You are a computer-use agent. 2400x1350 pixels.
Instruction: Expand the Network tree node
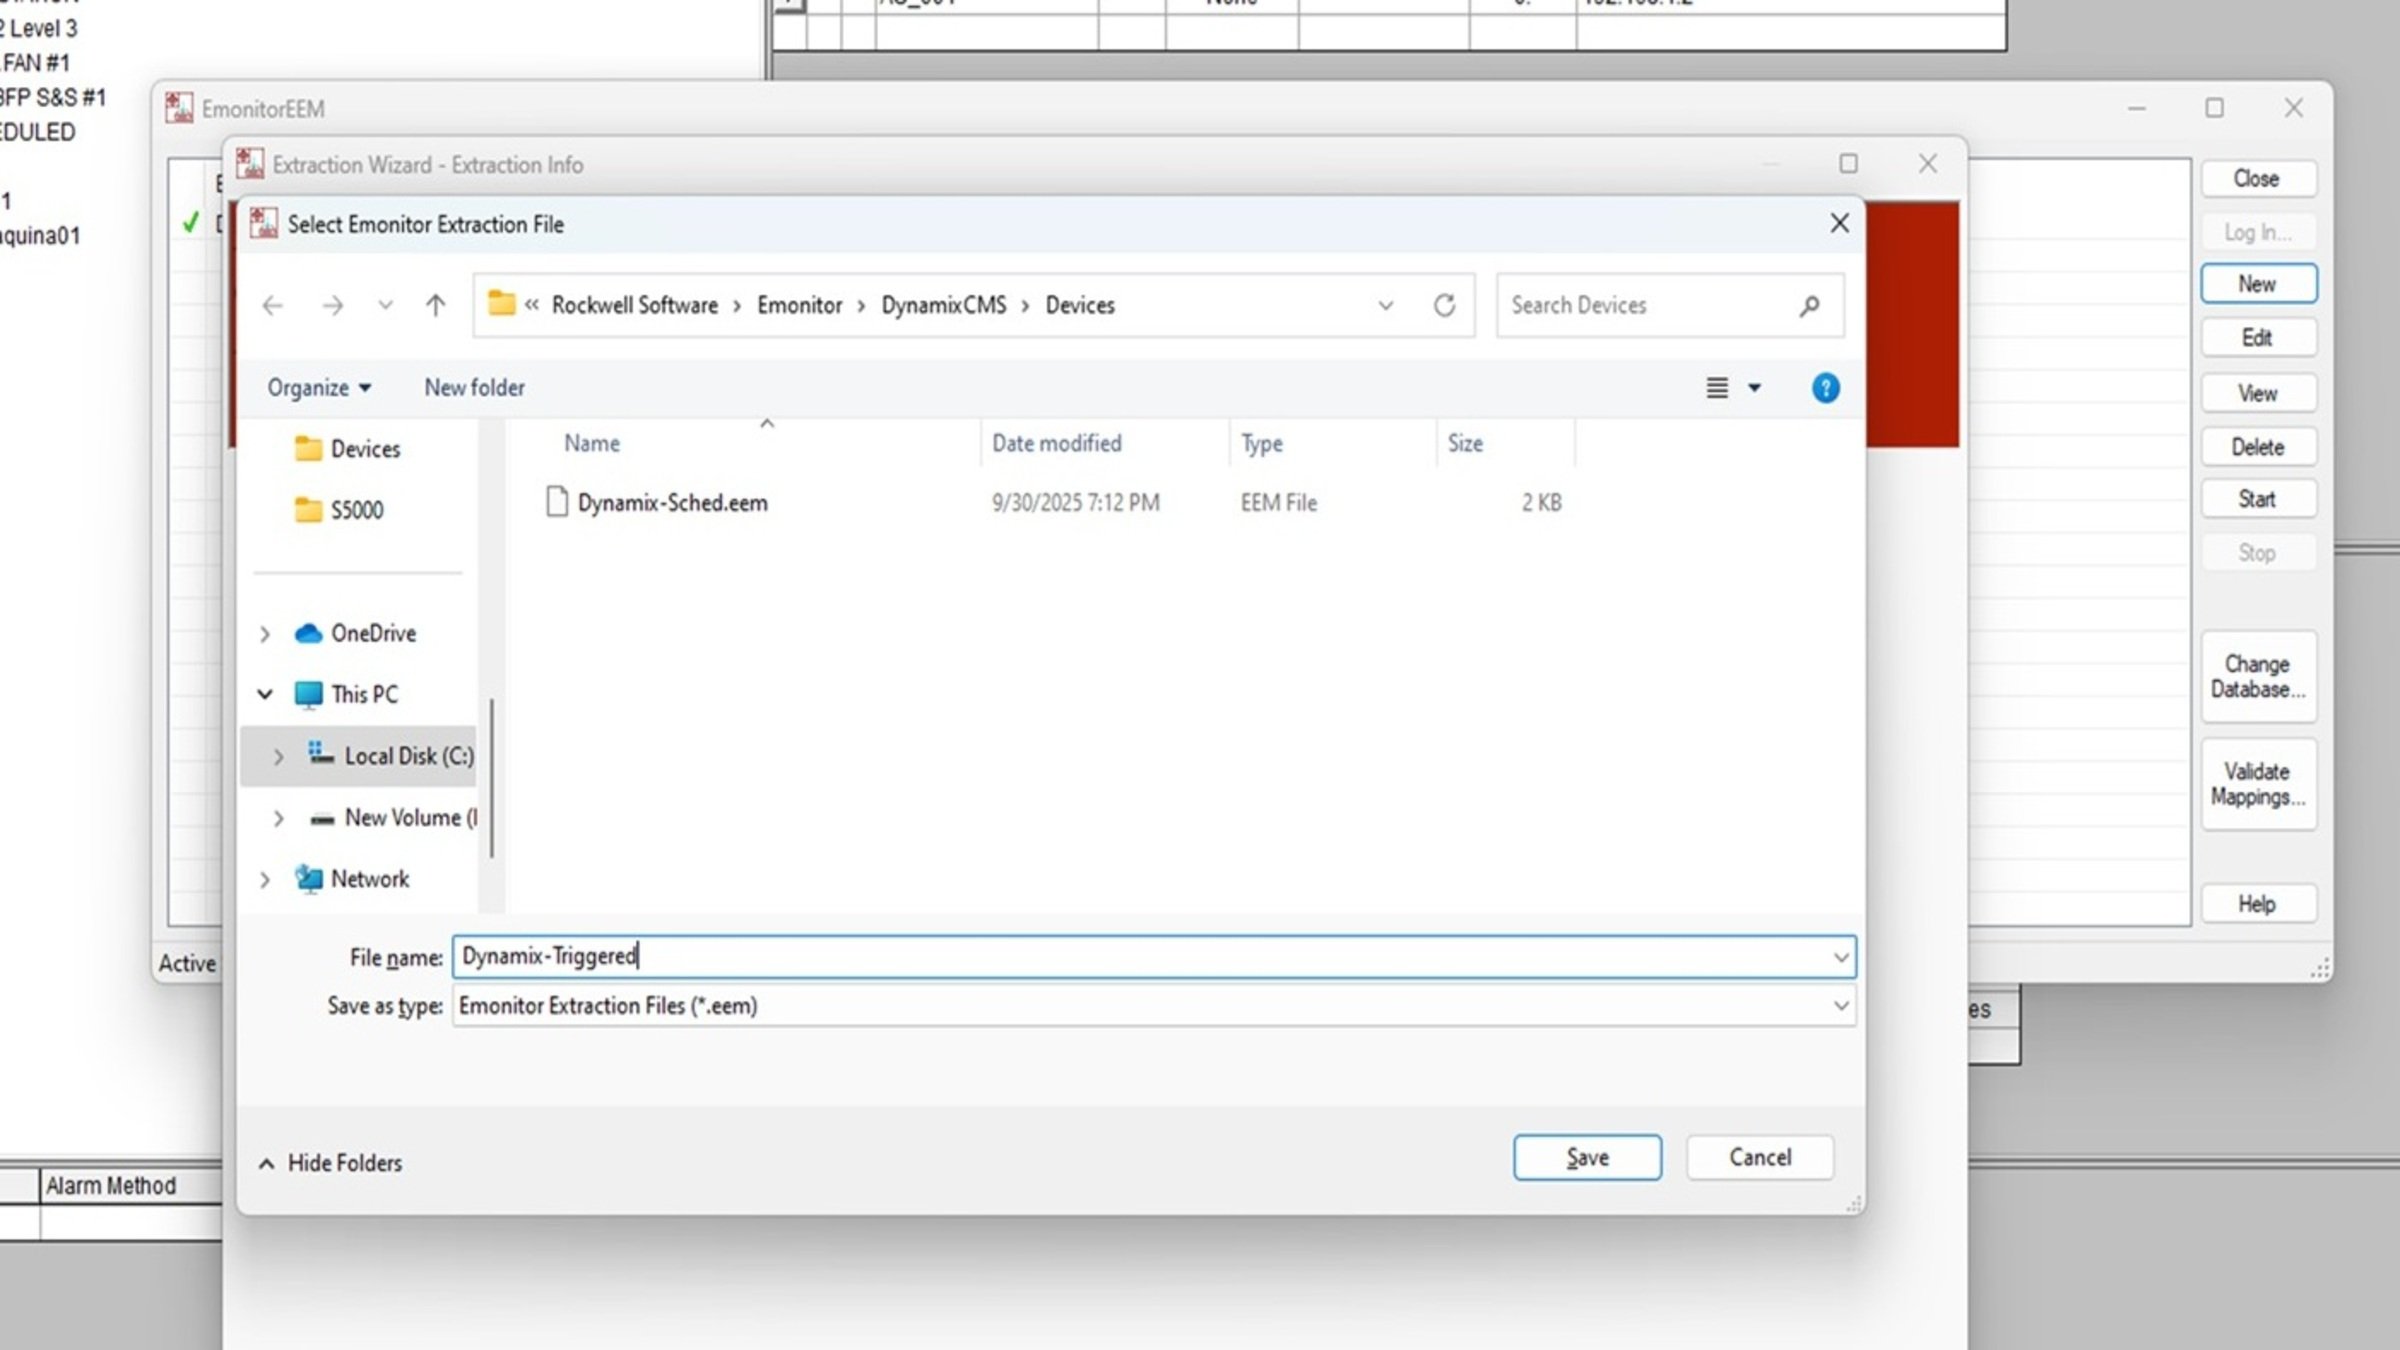pyautogui.click(x=265, y=880)
